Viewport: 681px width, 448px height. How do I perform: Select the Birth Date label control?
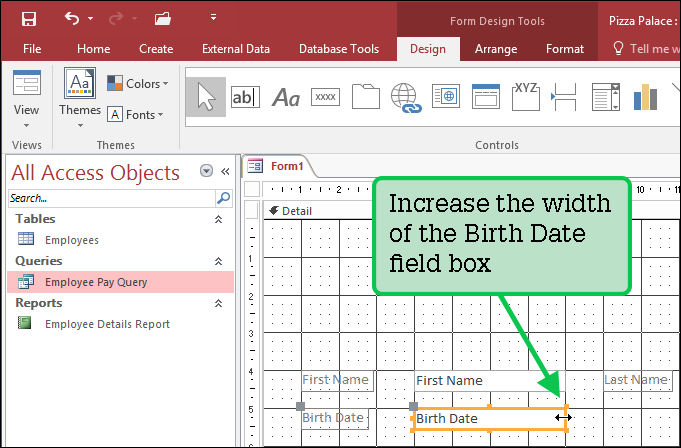335,418
